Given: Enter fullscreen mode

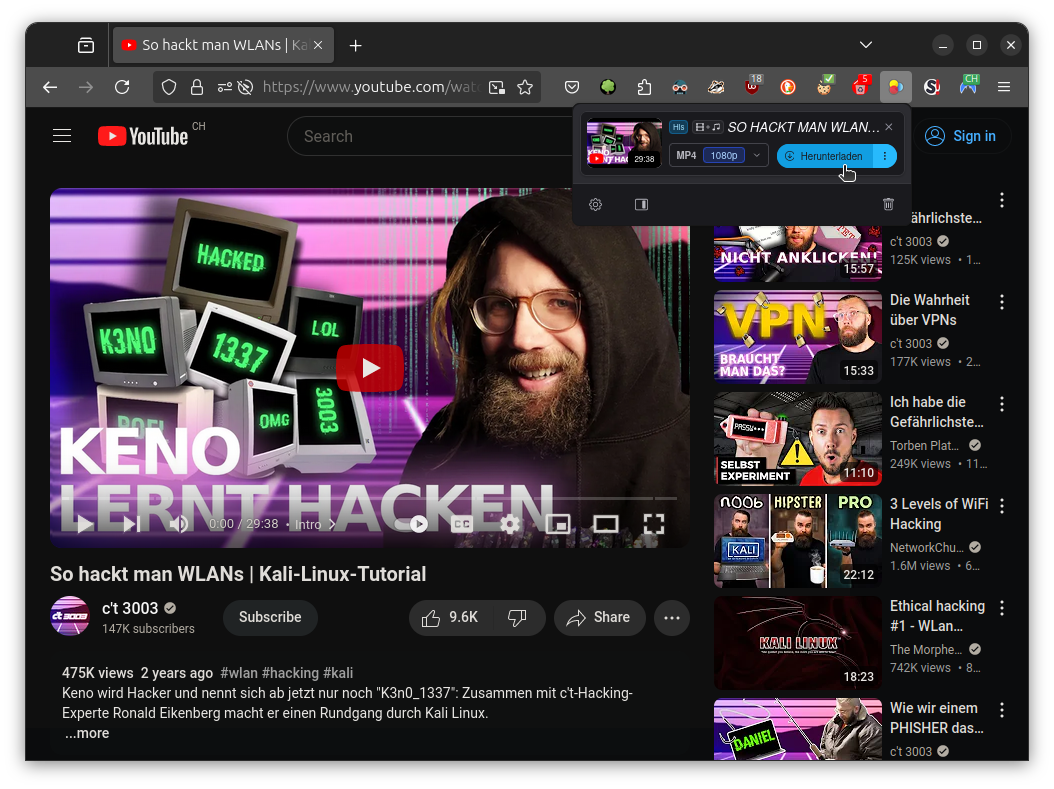Looking at the screenshot, I should (654, 524).
